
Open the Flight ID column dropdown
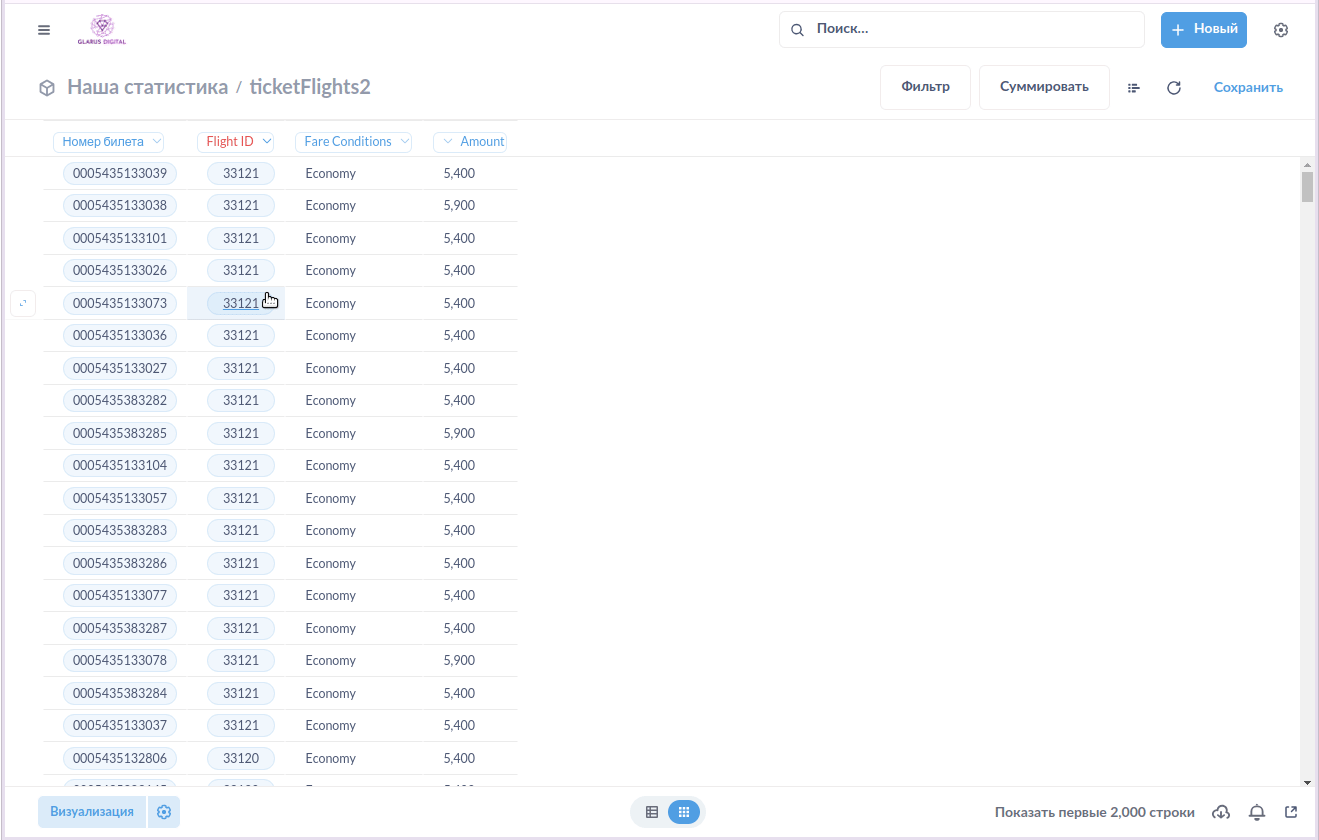coord(236,142)
